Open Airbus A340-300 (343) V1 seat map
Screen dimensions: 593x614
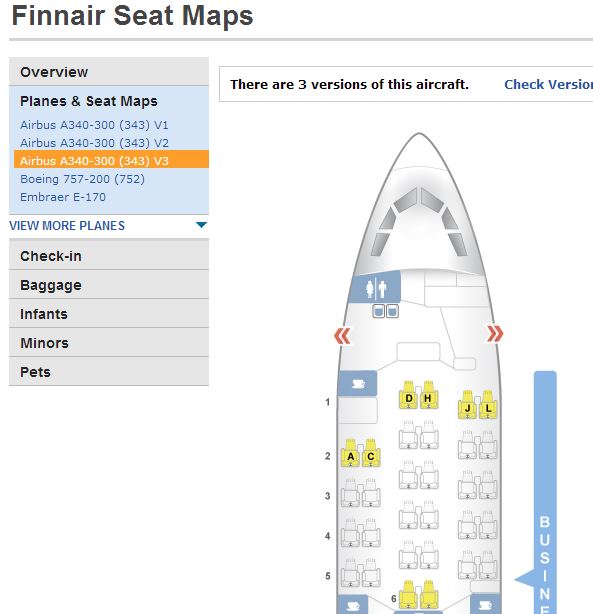click(x=94, y=125)
